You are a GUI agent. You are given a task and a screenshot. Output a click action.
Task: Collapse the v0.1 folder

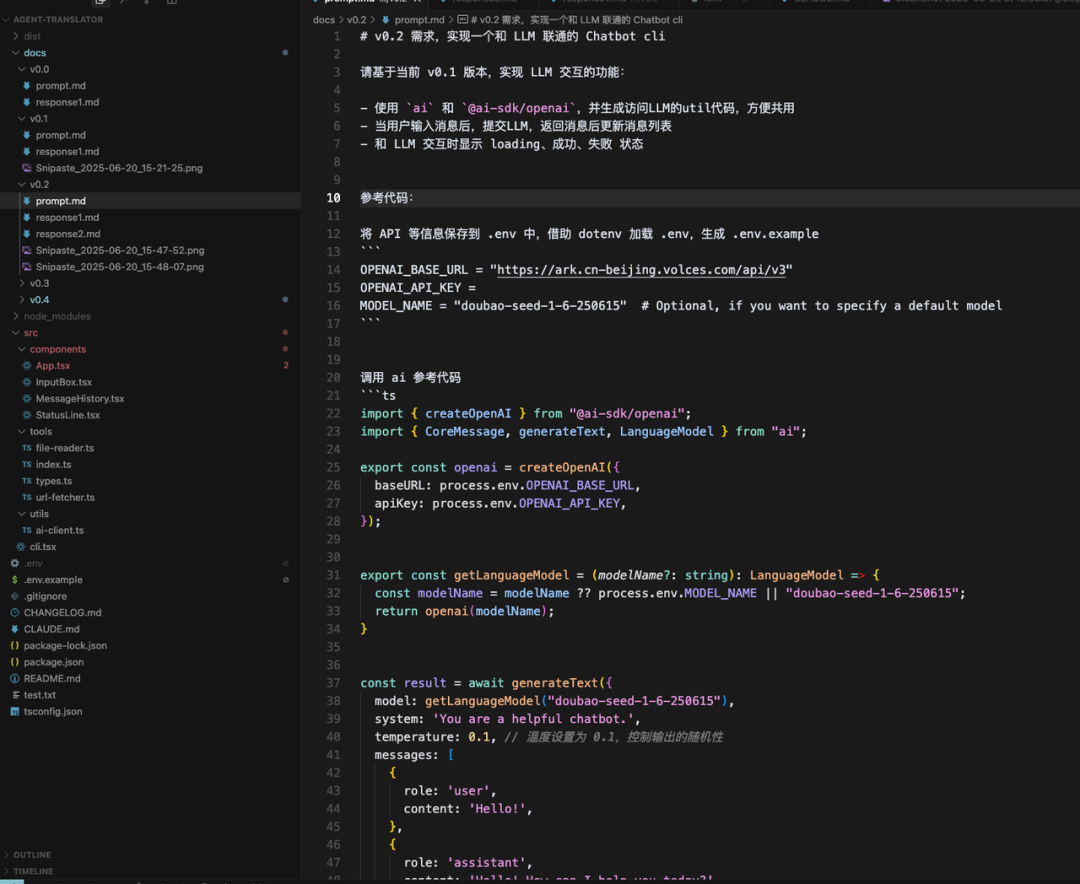(x=21, y=119)
